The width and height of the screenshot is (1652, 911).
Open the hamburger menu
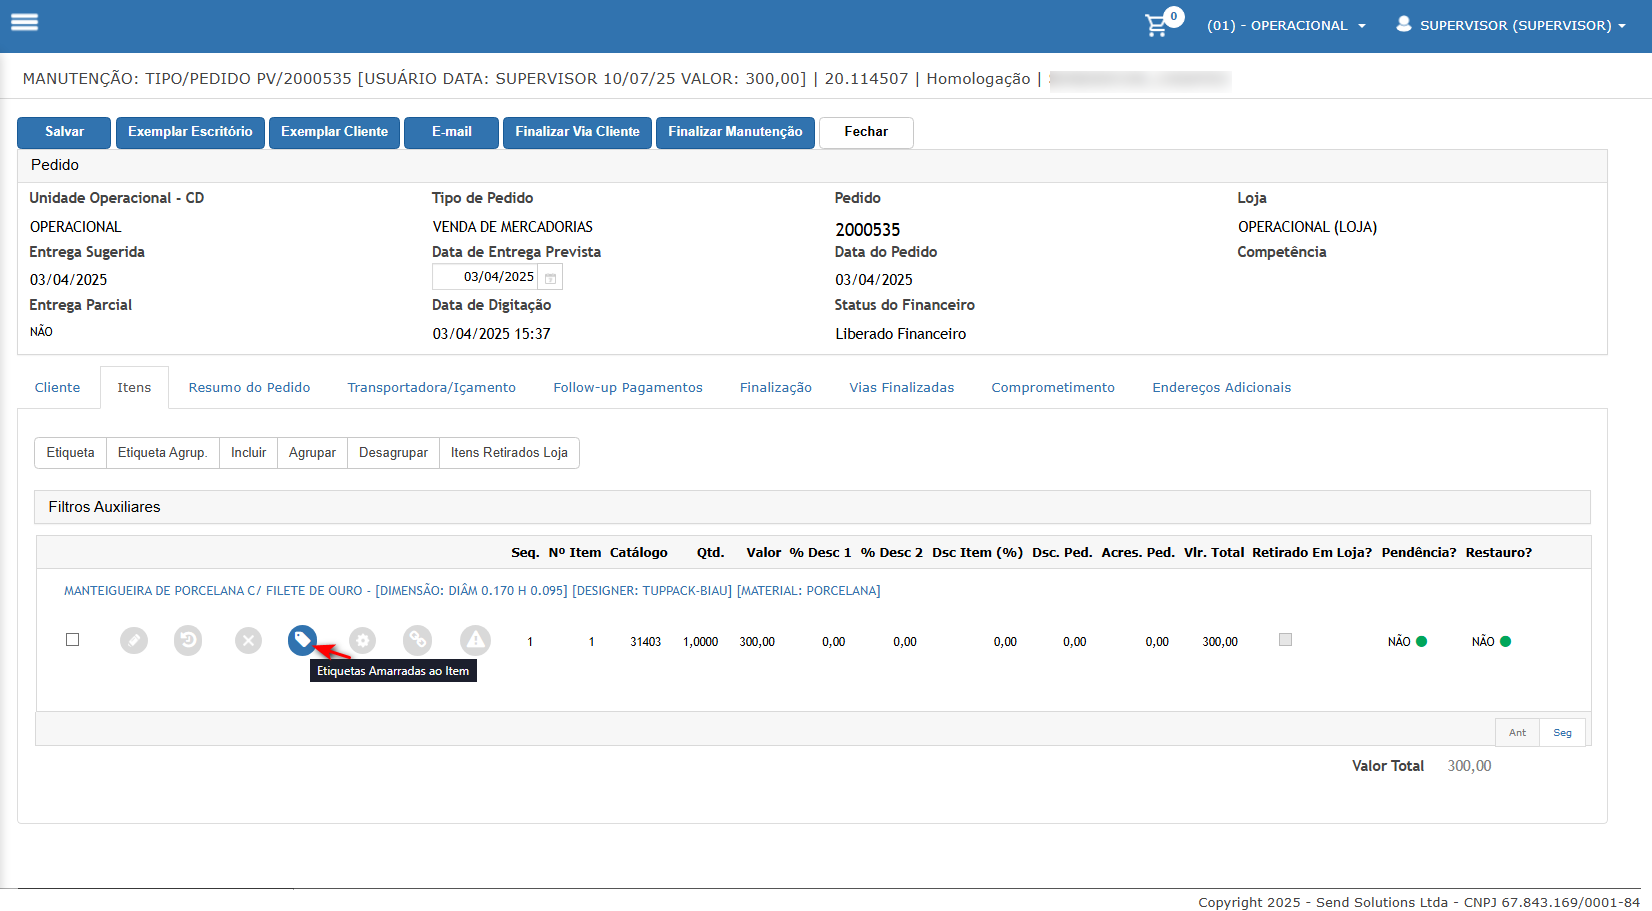[24, 22]
